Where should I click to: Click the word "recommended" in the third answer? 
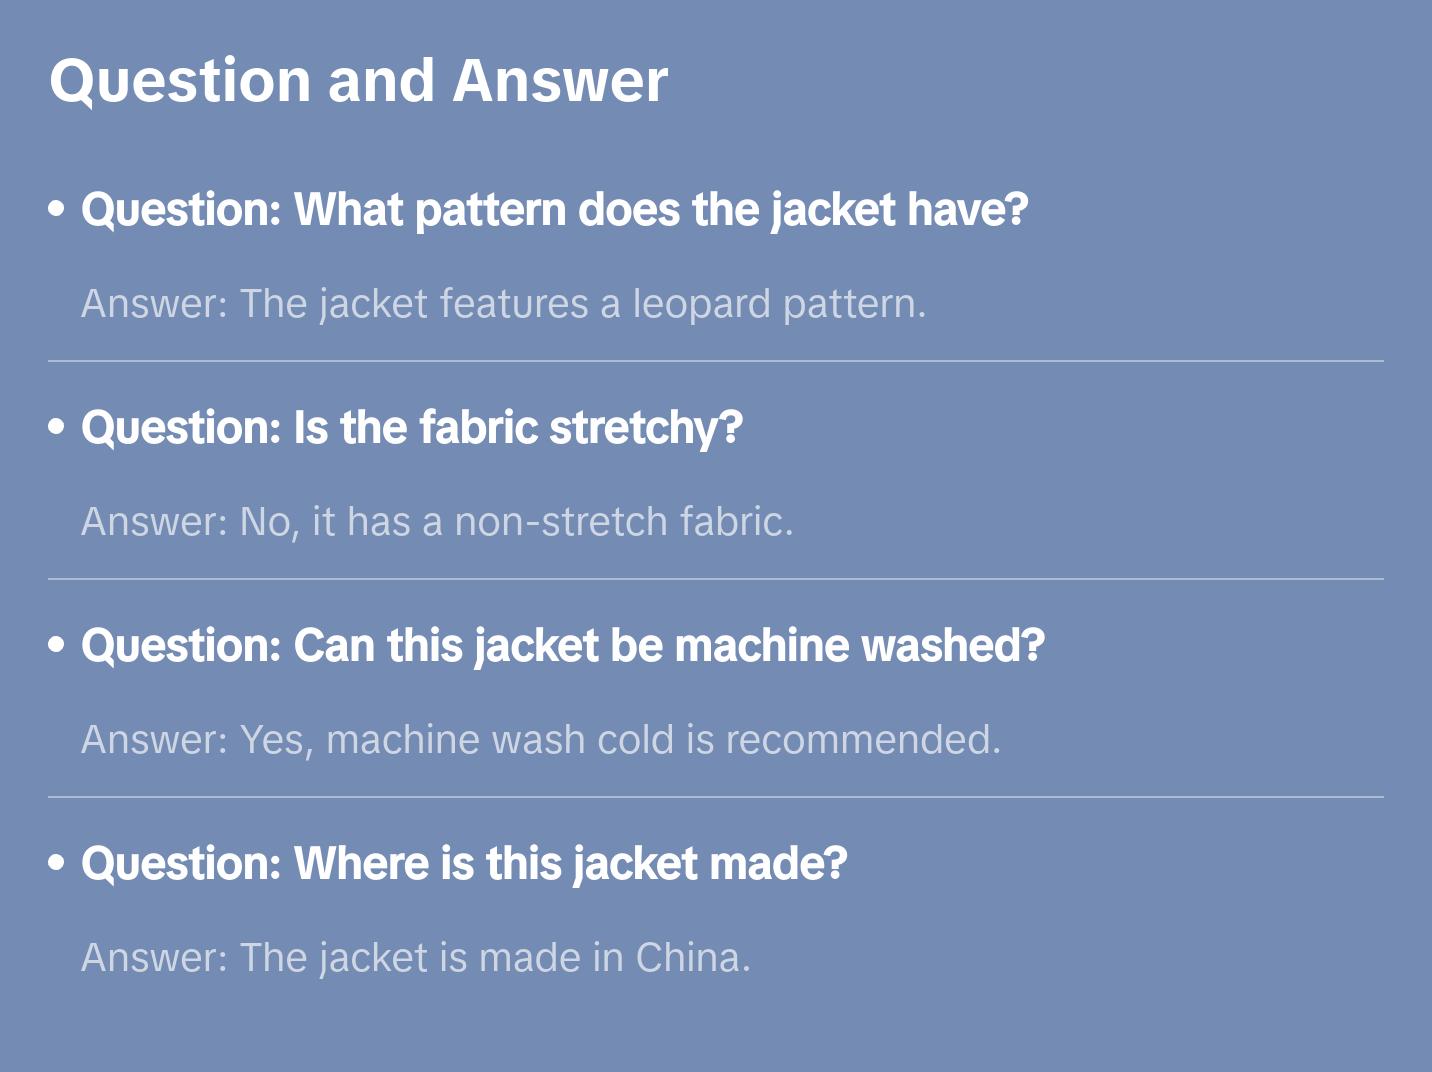862,740
